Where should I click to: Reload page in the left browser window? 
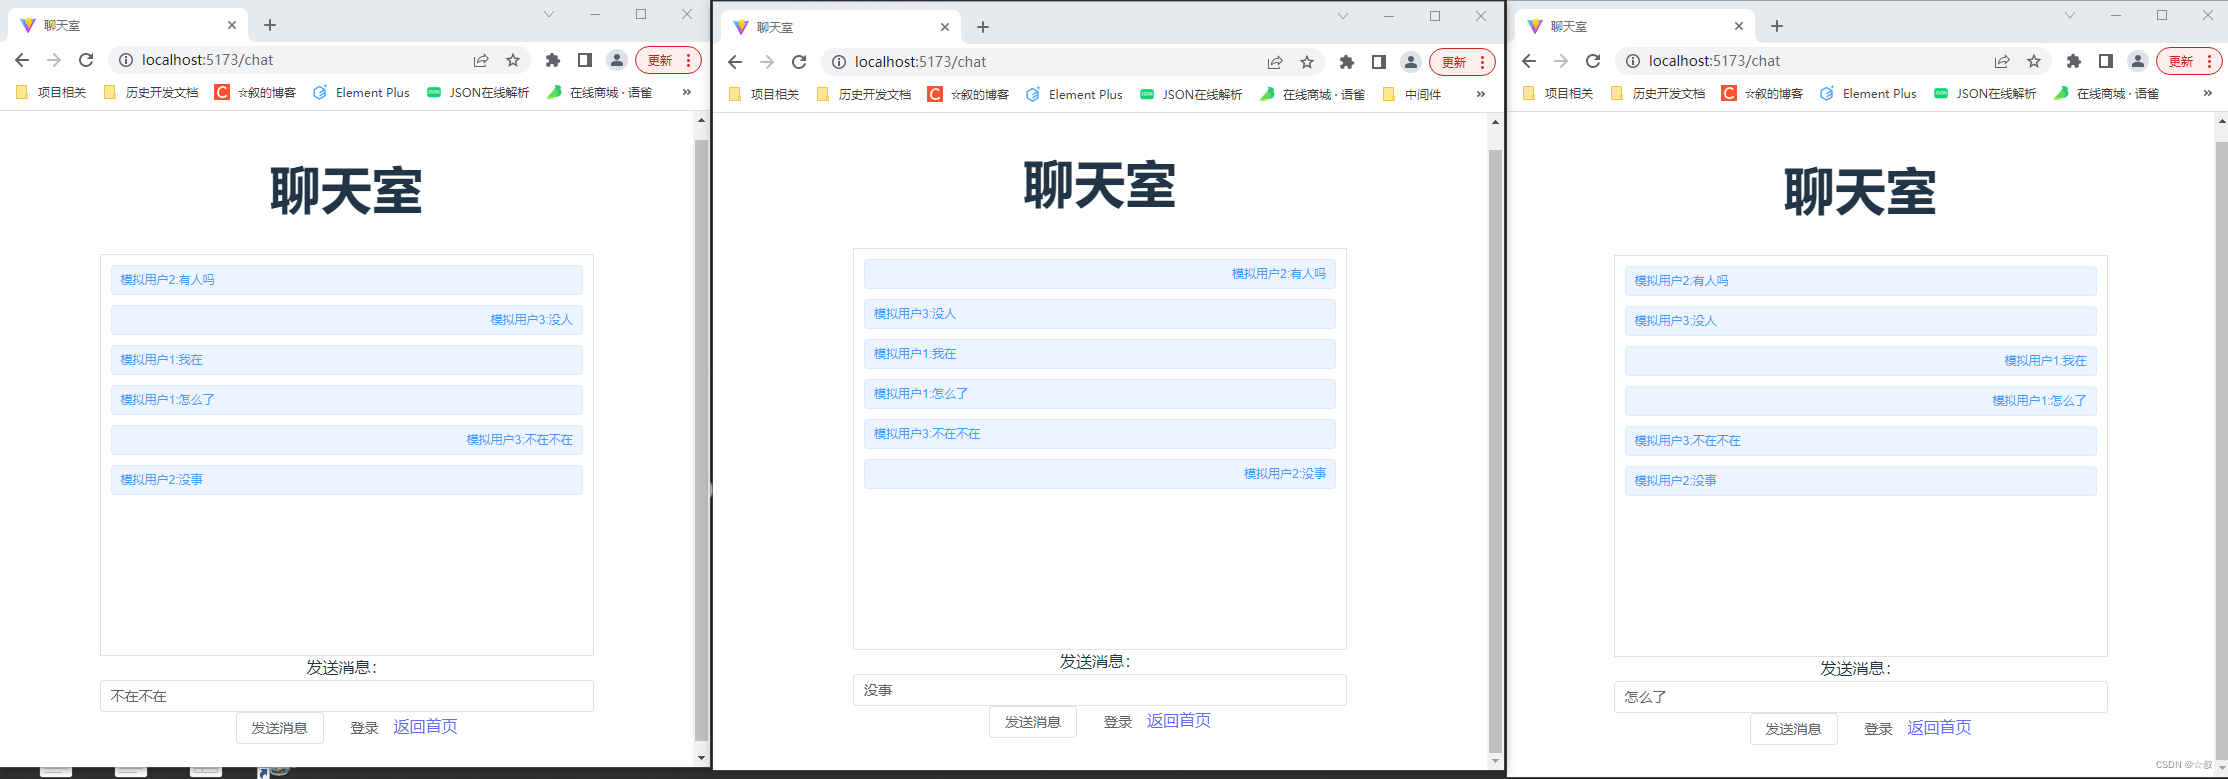[x=86, y=60]
